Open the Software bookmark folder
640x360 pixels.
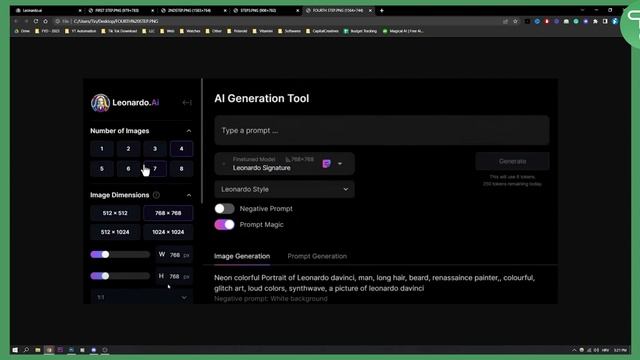(289, 31)
